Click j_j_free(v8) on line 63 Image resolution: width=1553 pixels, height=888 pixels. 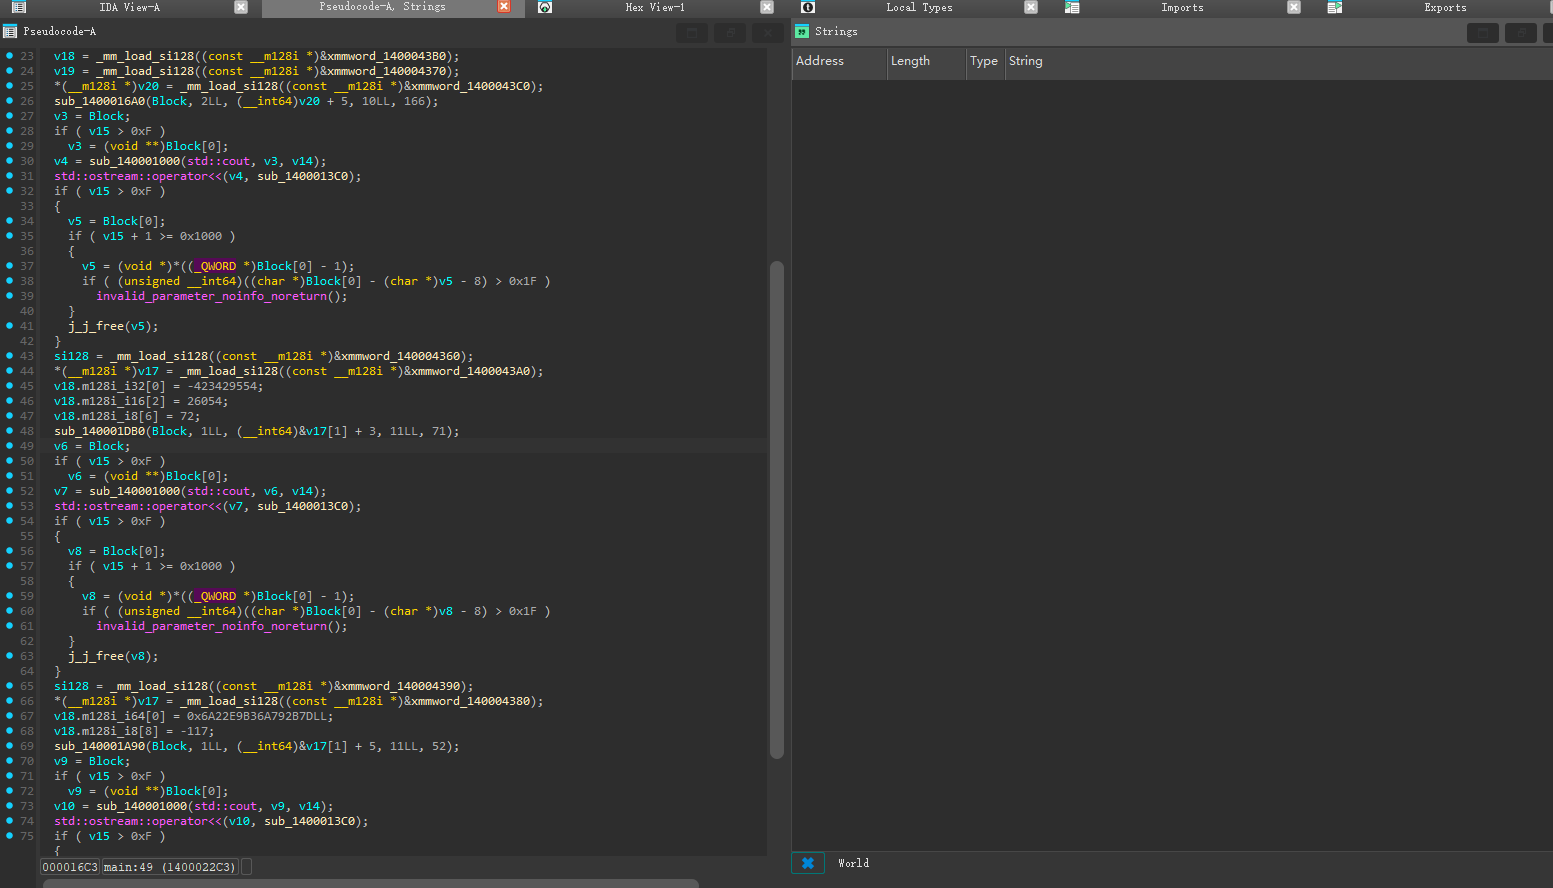point(113,656)
